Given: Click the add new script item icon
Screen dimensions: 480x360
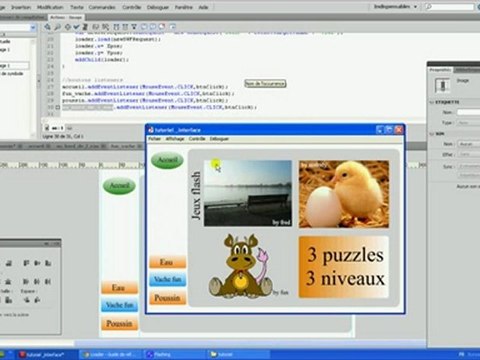Looking at the screenshot, I should click(48, 27).
